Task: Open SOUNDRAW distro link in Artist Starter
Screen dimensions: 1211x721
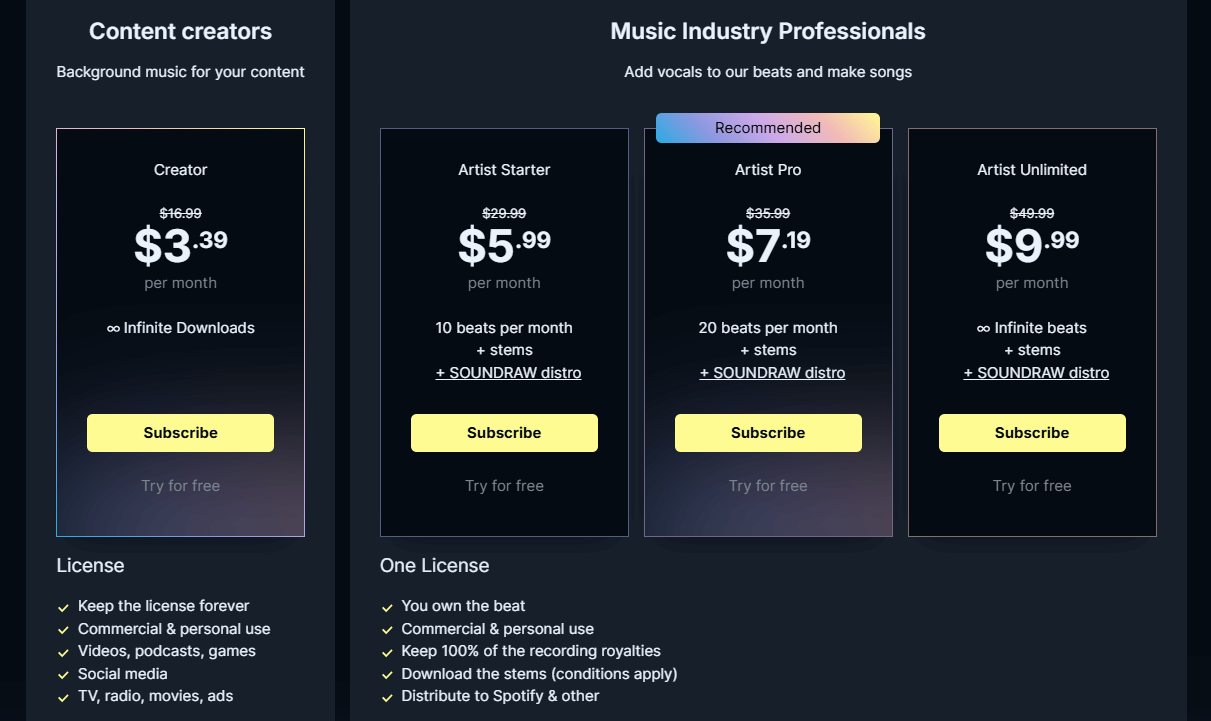Action: pyautogui.click(x=508, y=373)
